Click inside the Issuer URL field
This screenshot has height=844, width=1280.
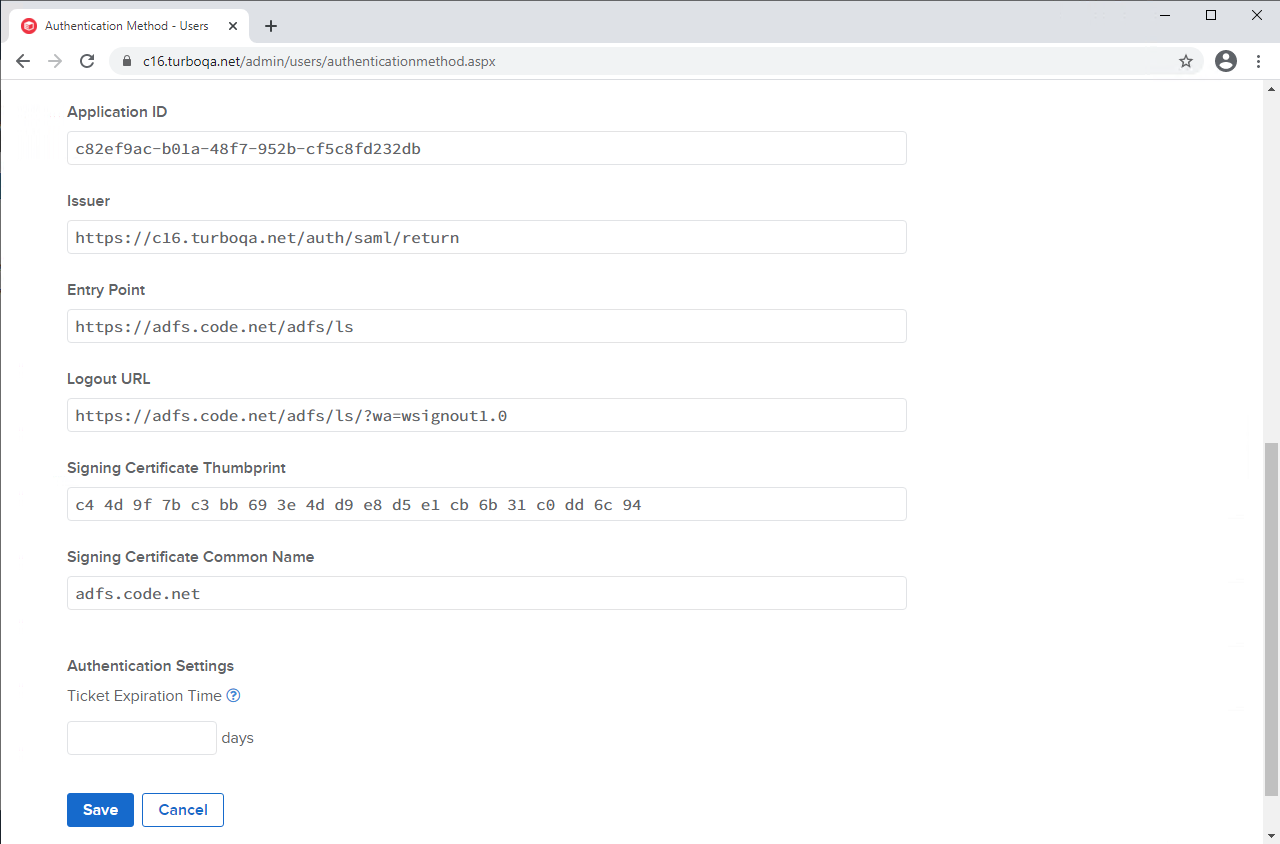[x=486, y=237]
